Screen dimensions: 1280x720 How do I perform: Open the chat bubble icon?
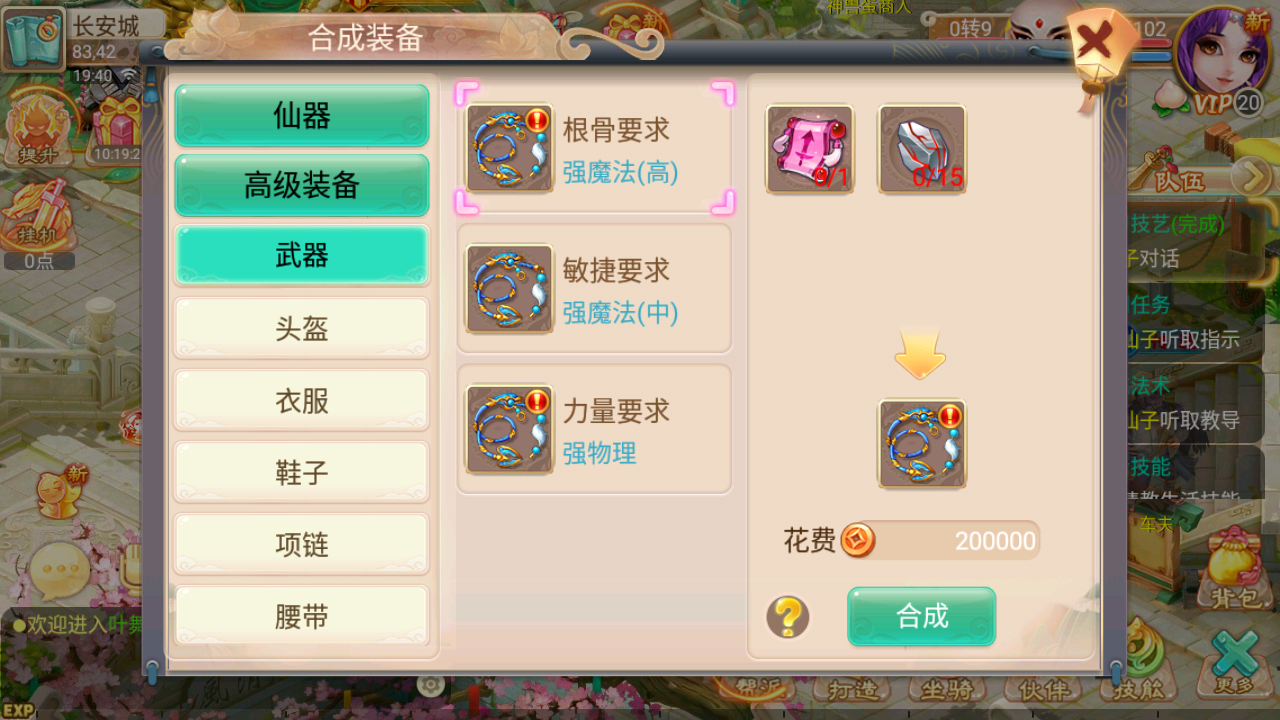[x=59, y=570]
